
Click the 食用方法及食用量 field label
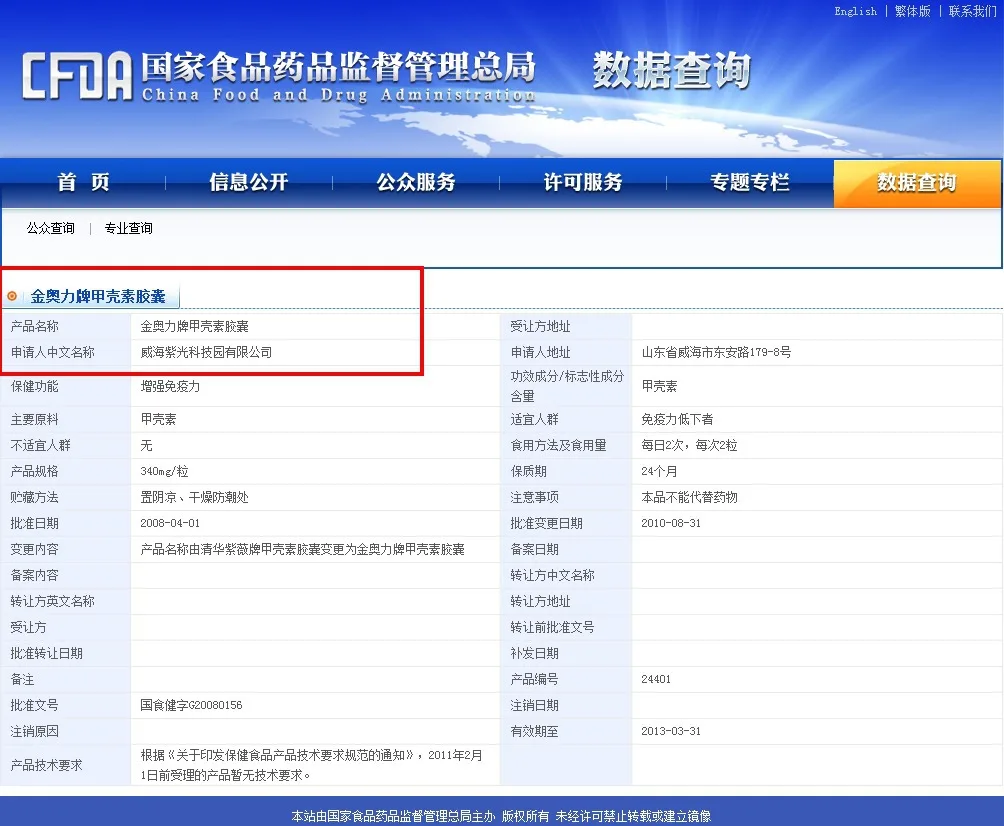click(558, 445)
